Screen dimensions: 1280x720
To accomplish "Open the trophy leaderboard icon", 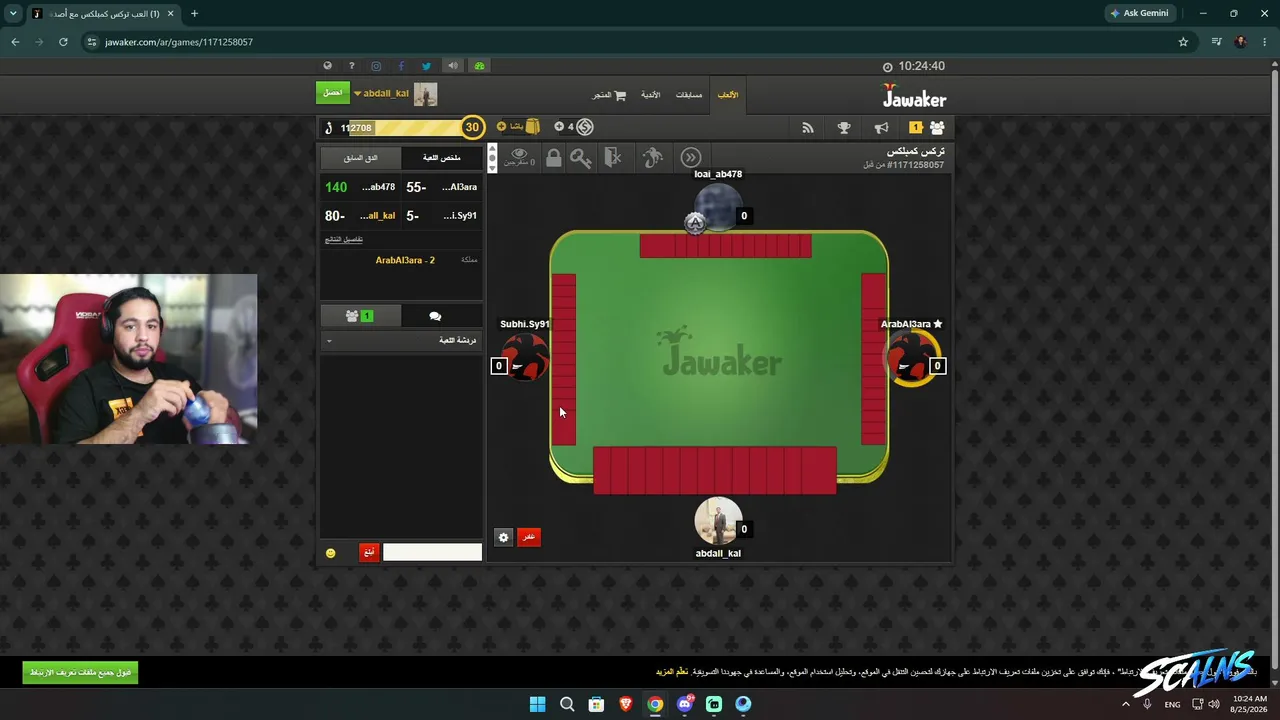I will tap(844, 128).
